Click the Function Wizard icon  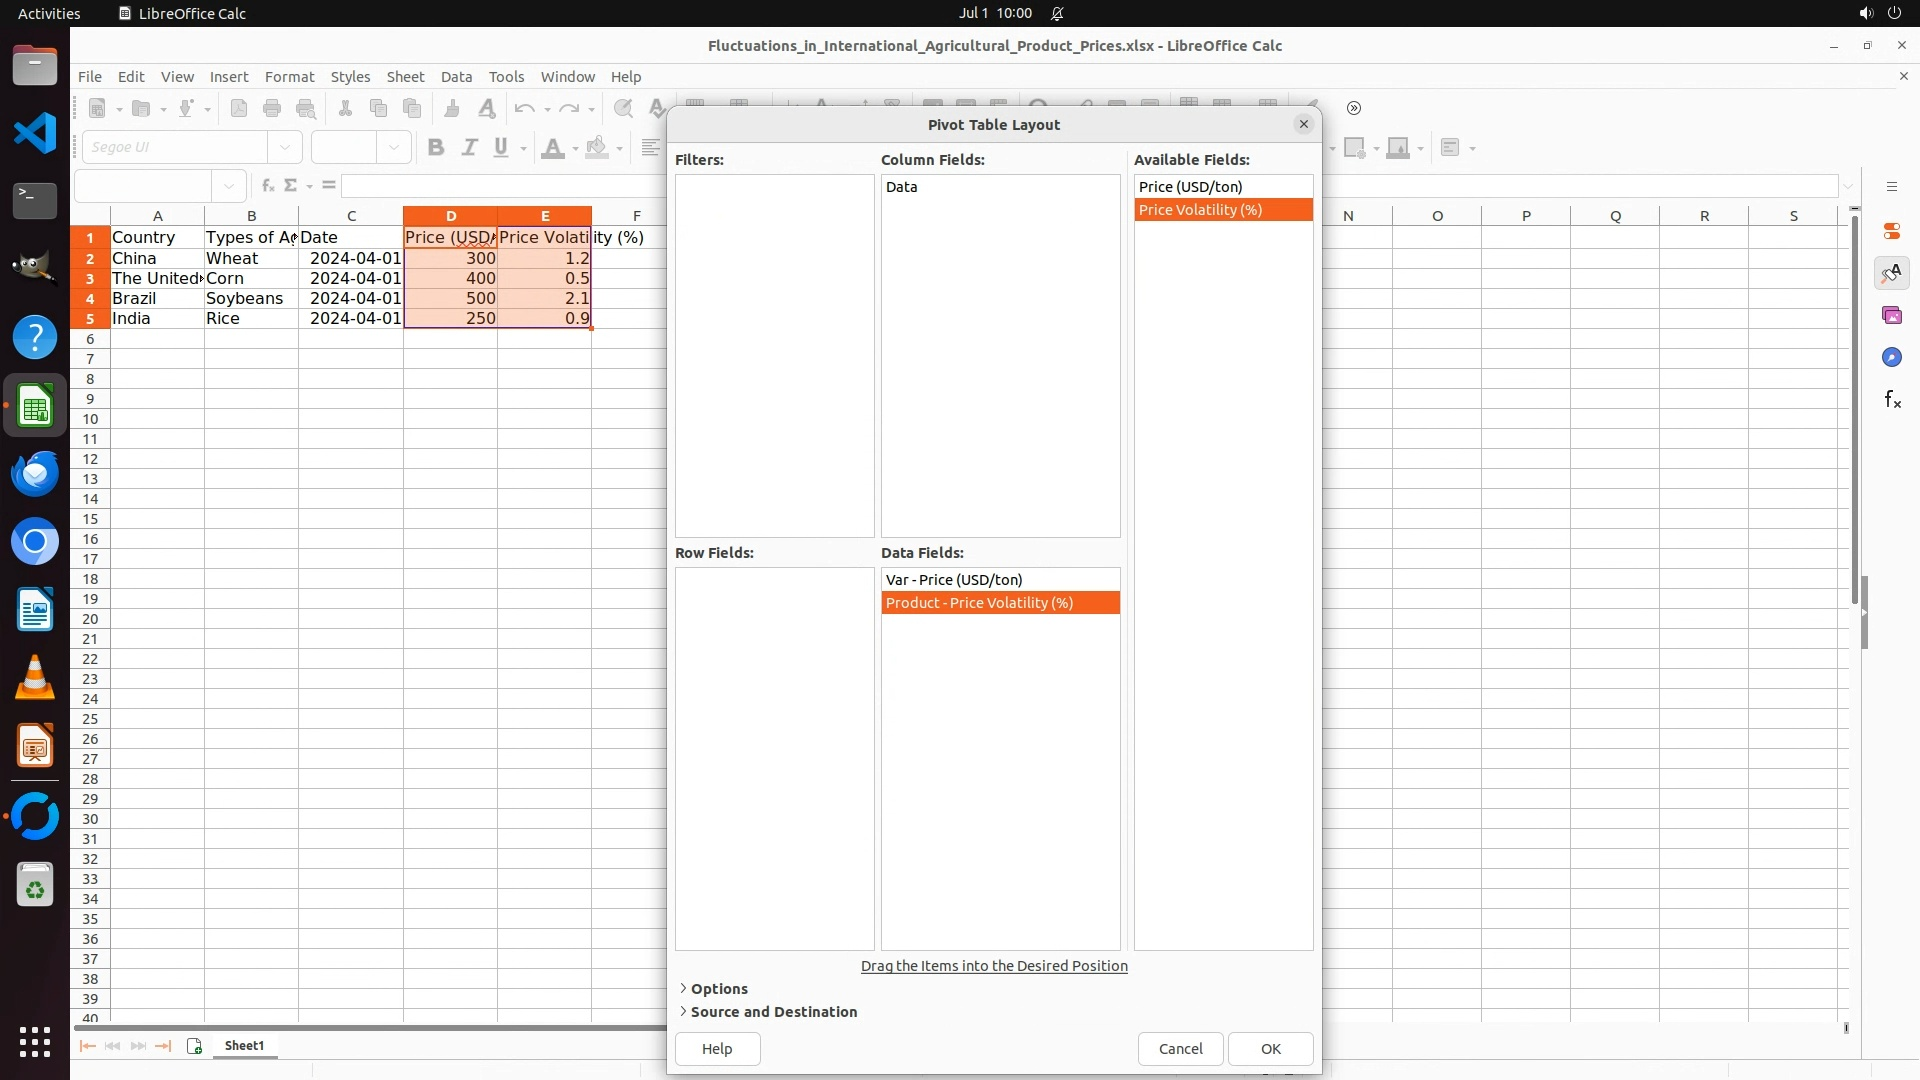coord(267,186)
